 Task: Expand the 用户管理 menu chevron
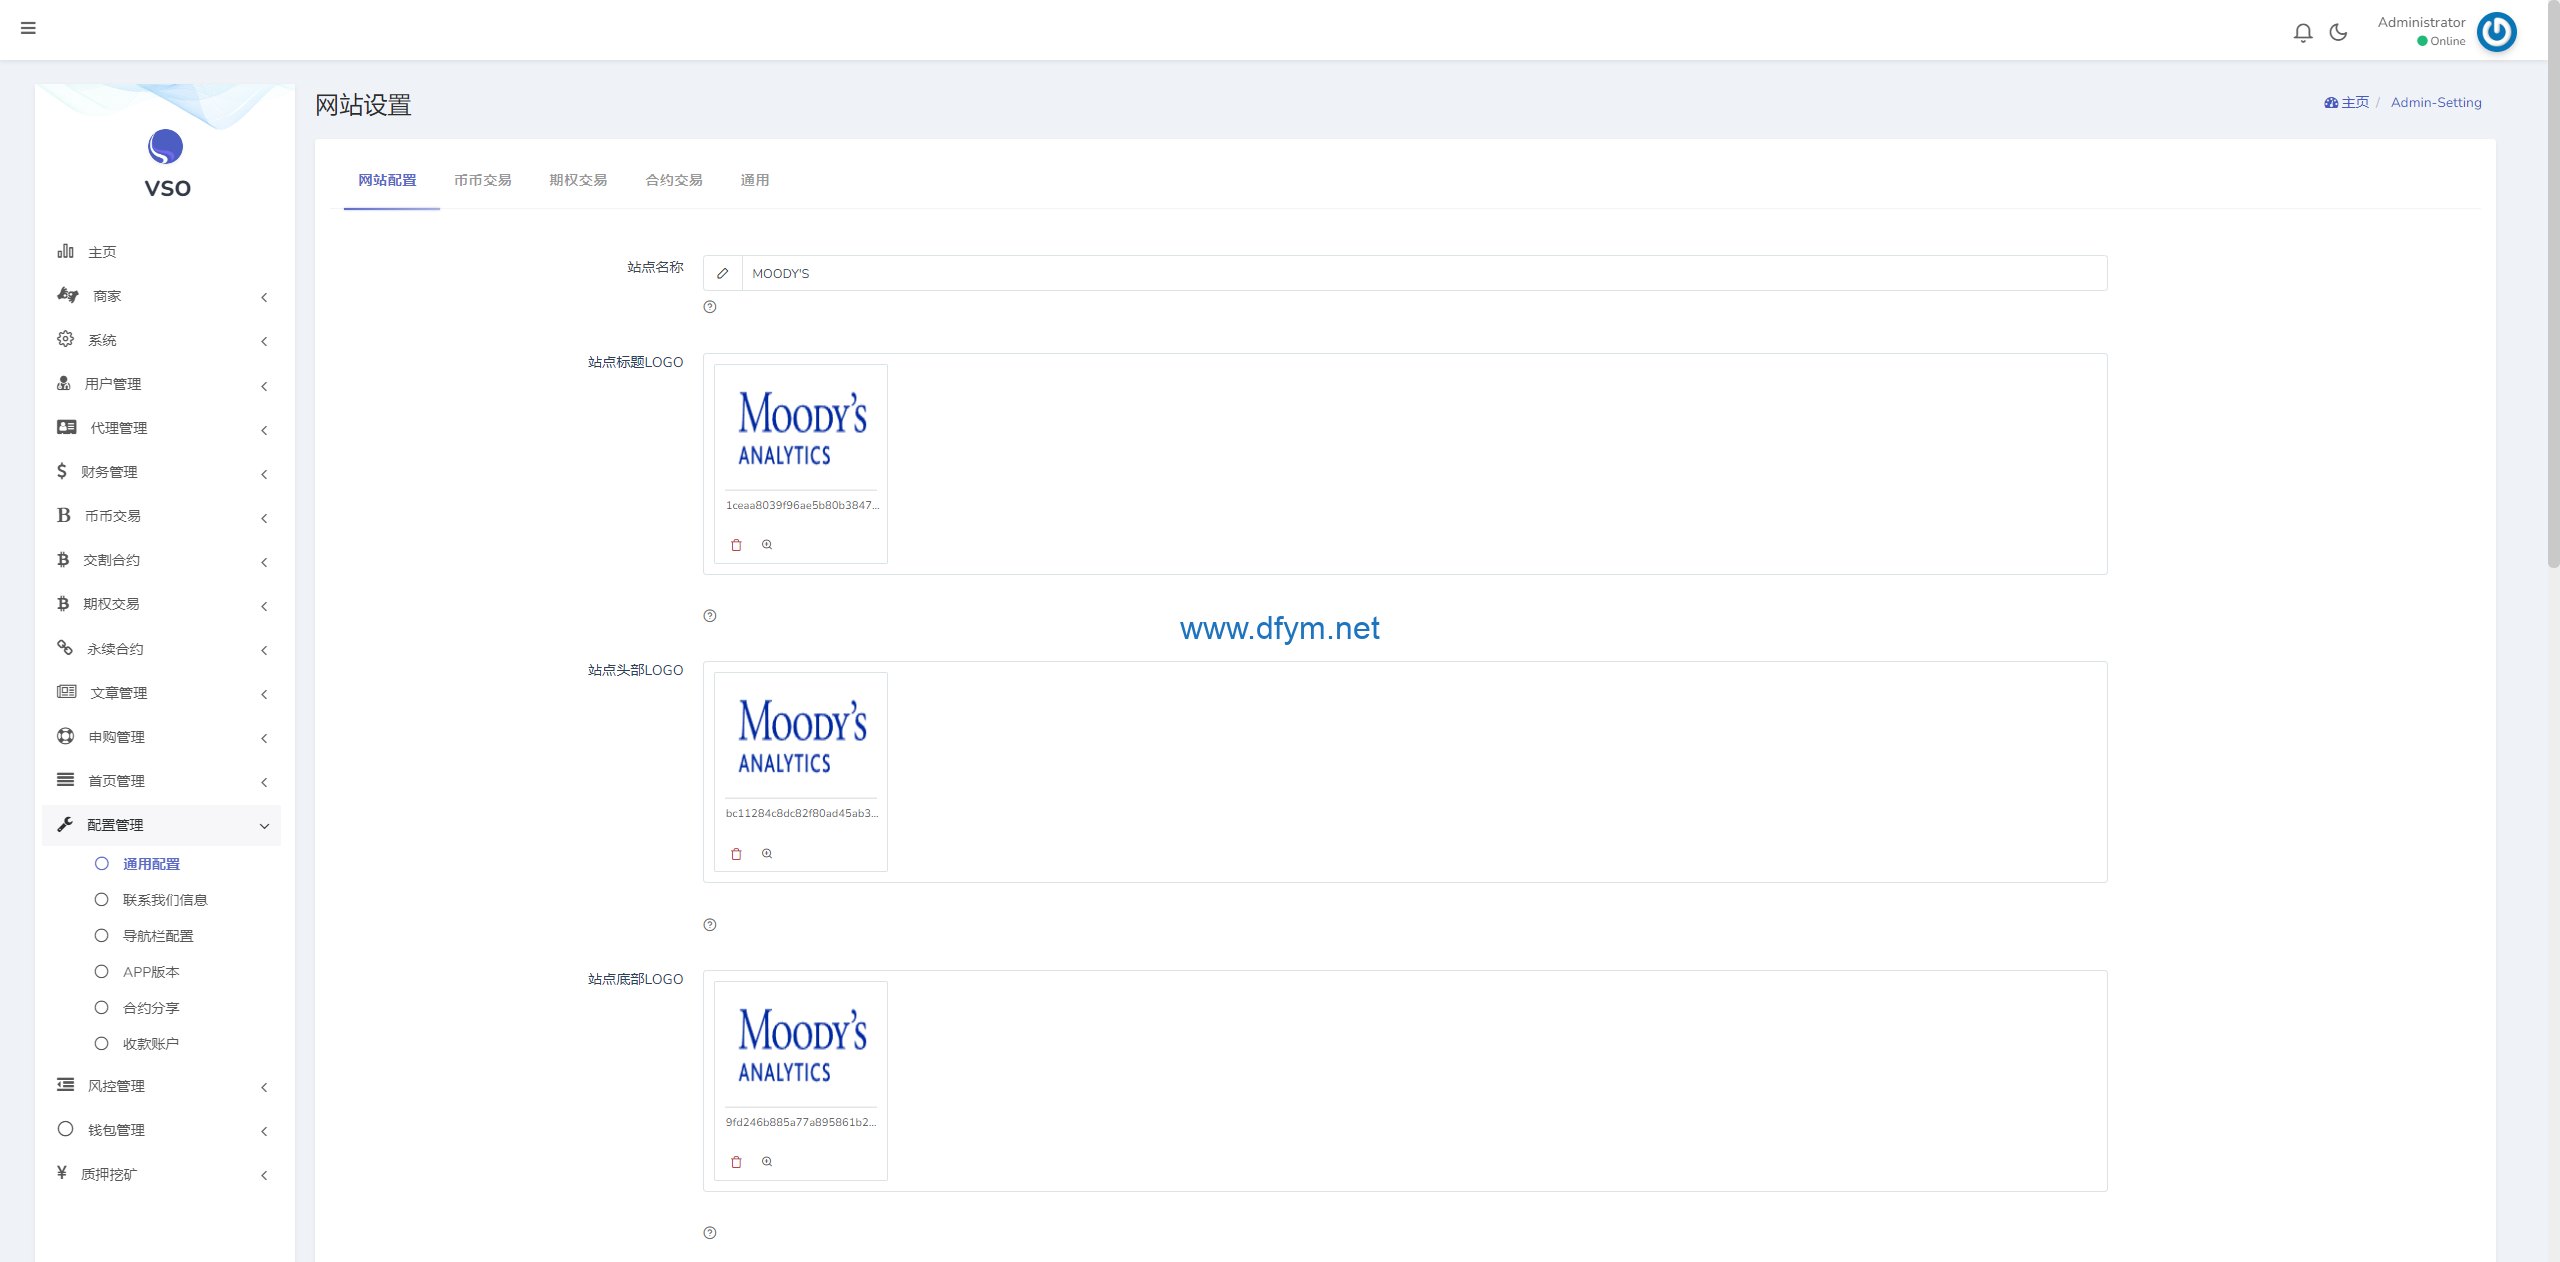(264, 386)
